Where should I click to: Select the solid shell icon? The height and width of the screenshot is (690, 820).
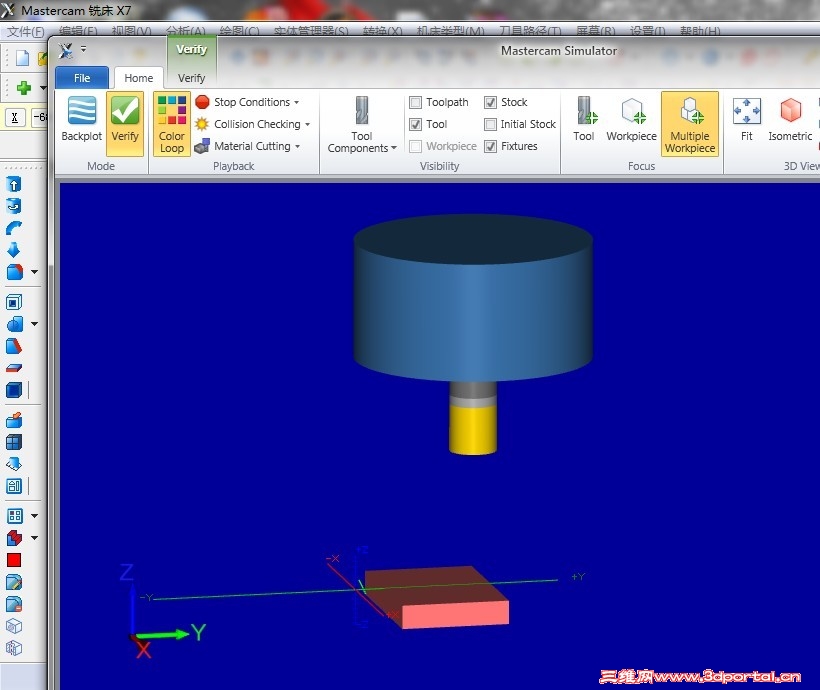[14, 302]
